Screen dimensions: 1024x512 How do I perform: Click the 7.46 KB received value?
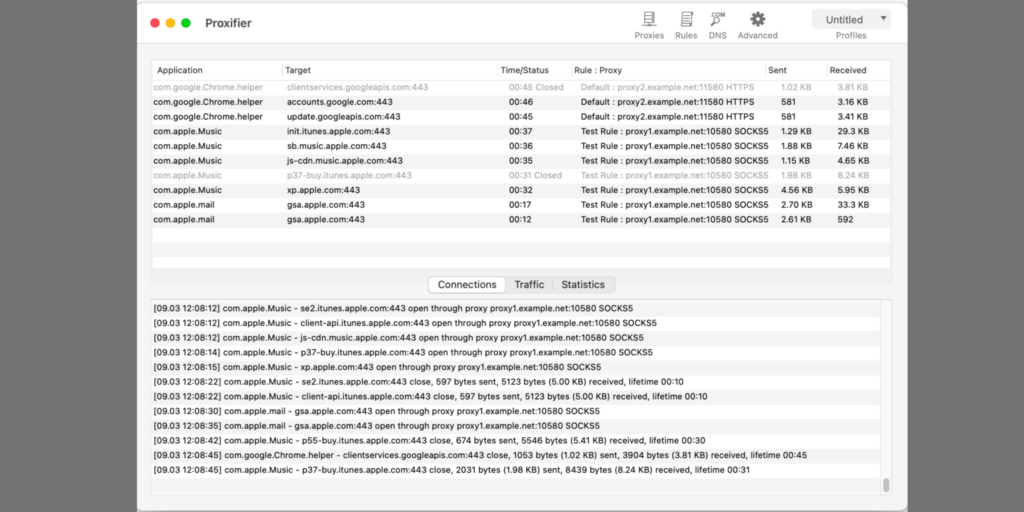tap(854, 146)
